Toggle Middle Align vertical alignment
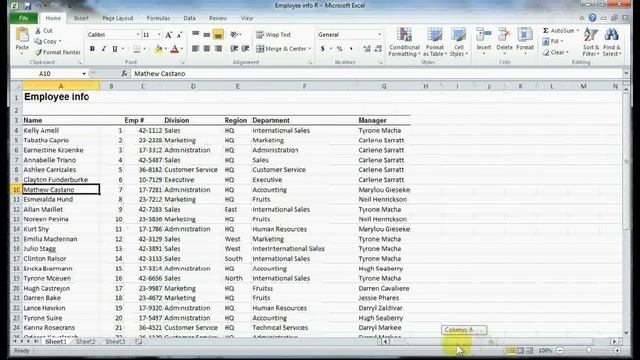 coord(207,35)
